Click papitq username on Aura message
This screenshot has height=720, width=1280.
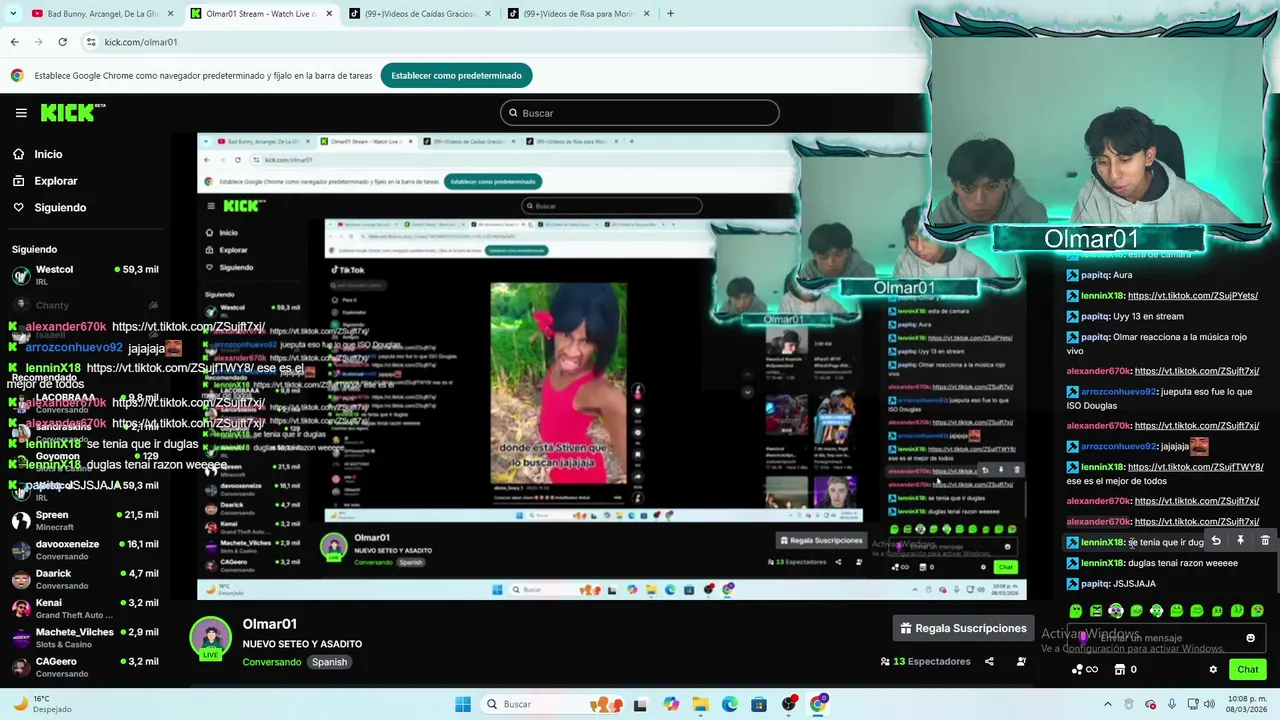click(x=1094, y=275)
